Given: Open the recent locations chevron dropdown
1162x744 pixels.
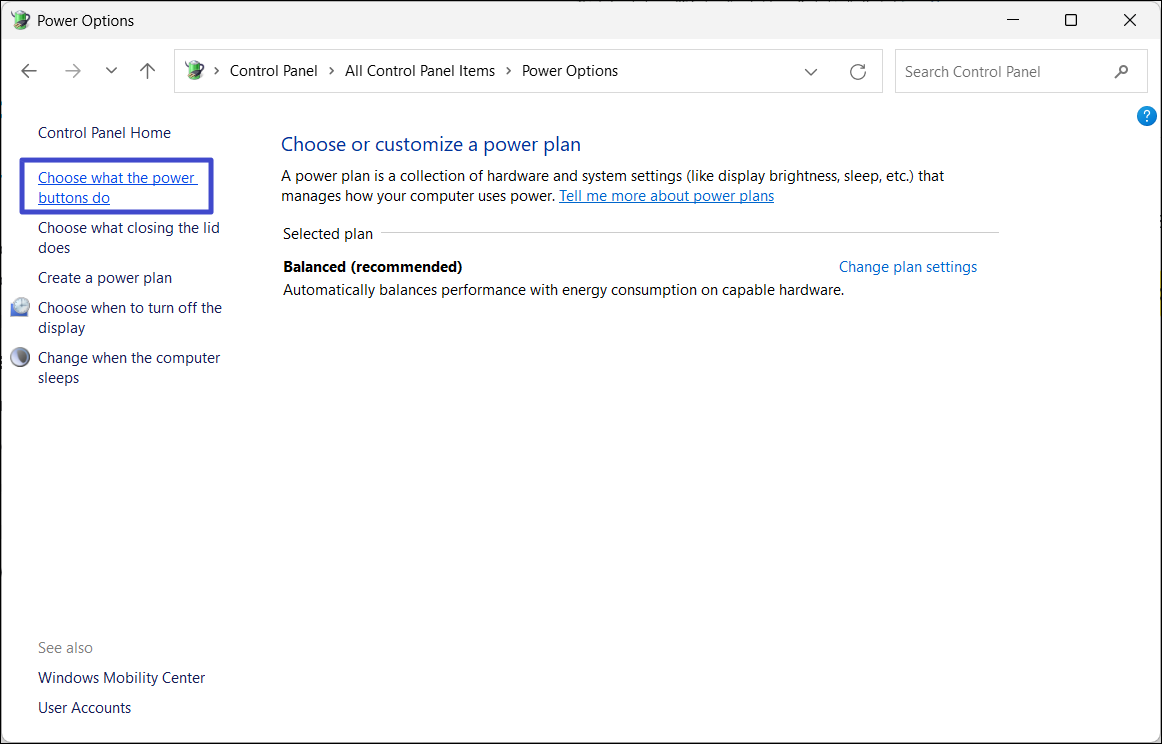Looking at the screenshot, I should pos(111,71).
